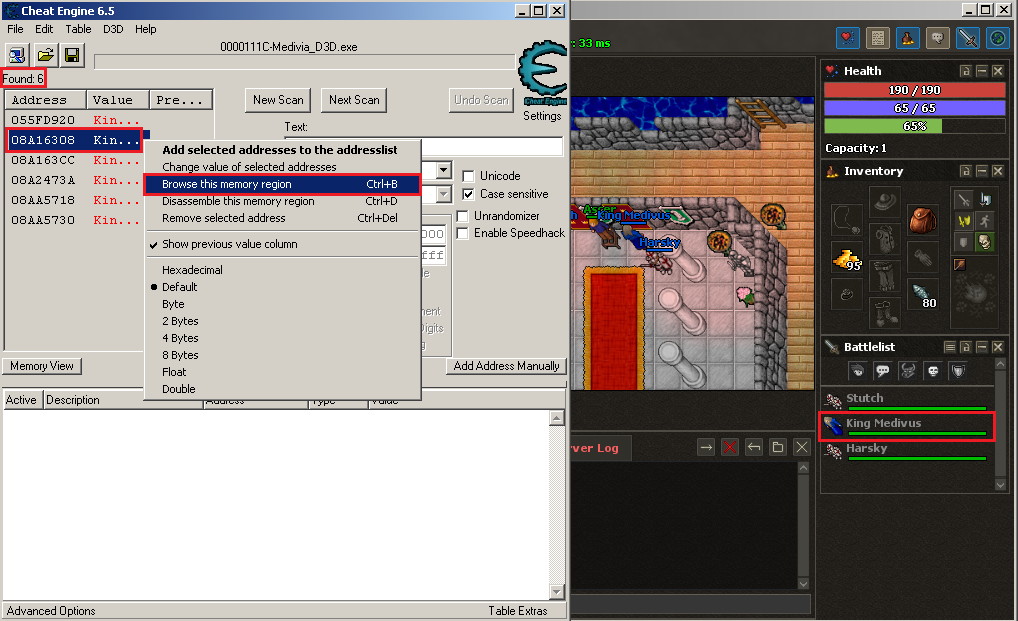The height and width of the screenshot is (621, 1018).
Task: Click the right-arrow button beside Server Log
Action: (706, 447)
